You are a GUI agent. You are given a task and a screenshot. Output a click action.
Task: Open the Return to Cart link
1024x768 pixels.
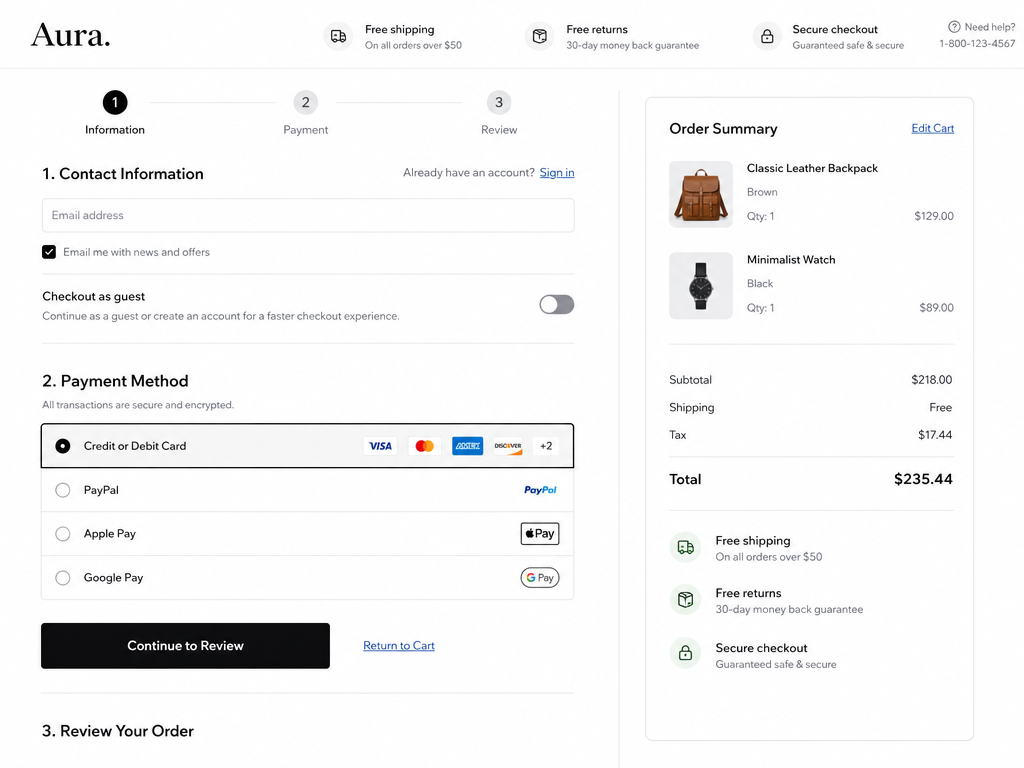[x=399, y=646]
